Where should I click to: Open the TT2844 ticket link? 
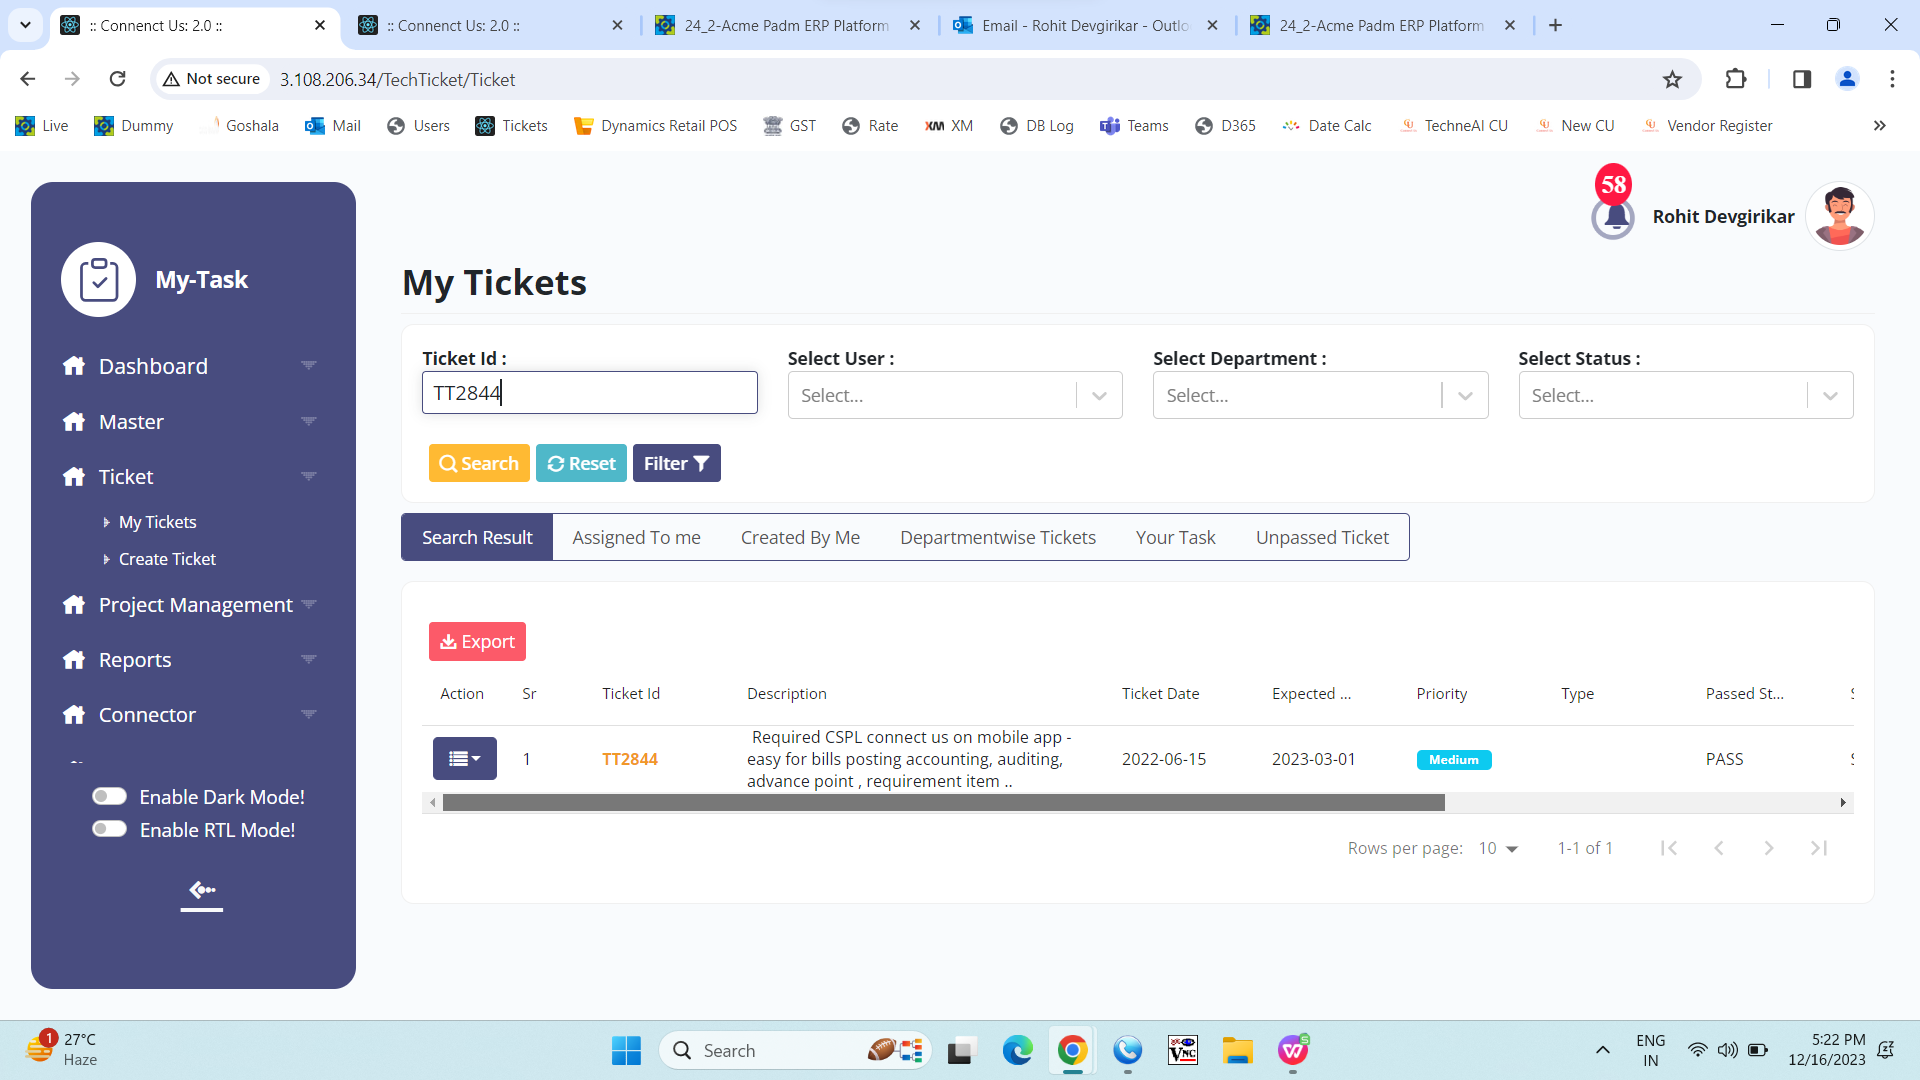630,759
